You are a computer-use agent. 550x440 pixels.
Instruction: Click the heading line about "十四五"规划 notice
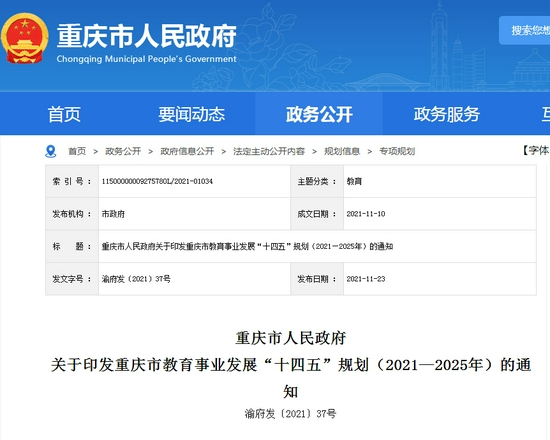[291, 365]
